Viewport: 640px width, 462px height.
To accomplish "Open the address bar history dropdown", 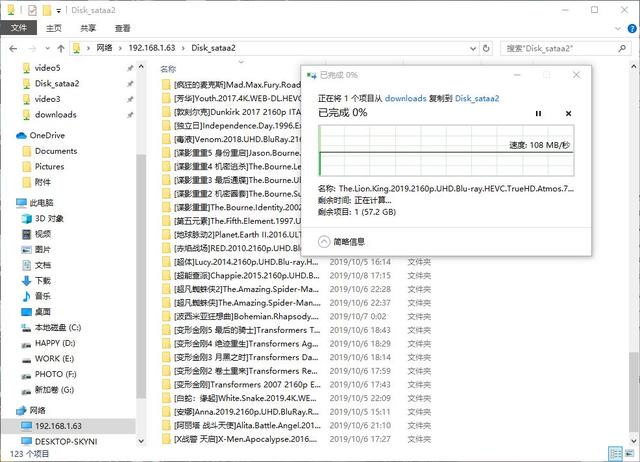I will click(x=473, y=49).
